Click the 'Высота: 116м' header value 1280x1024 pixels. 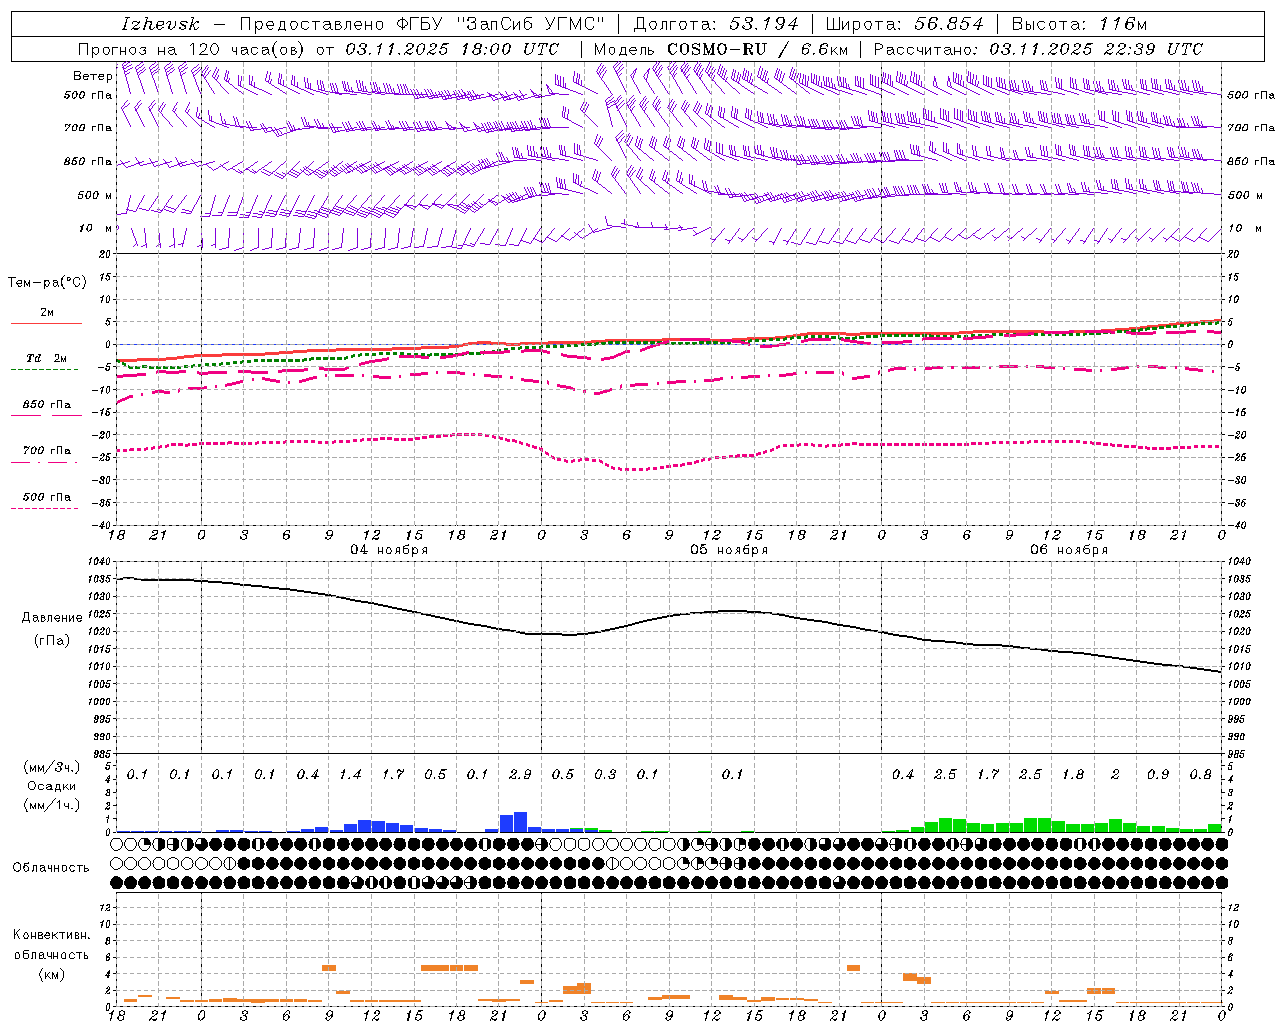click(1078, 24)
